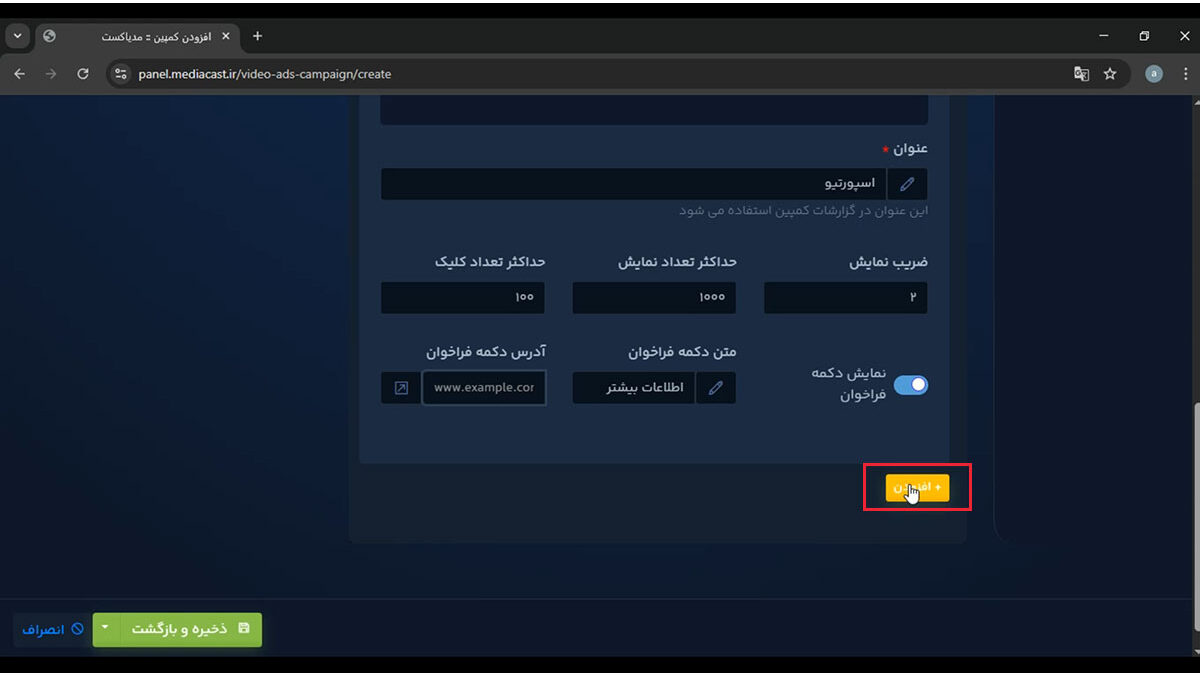This screenshot has width=1200, height=675.
Task: Reload the page
Action: pyautogui.click(x=83, y=74)
